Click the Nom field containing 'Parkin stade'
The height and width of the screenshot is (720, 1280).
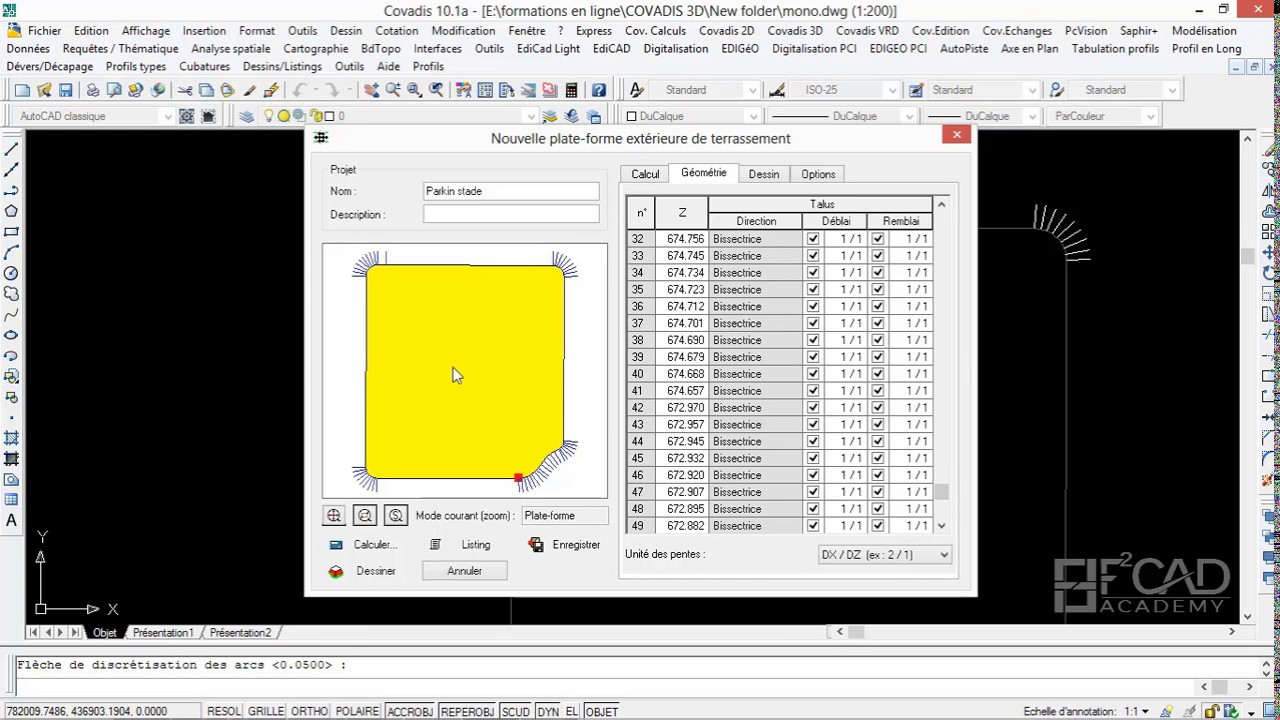click(511, 191)
